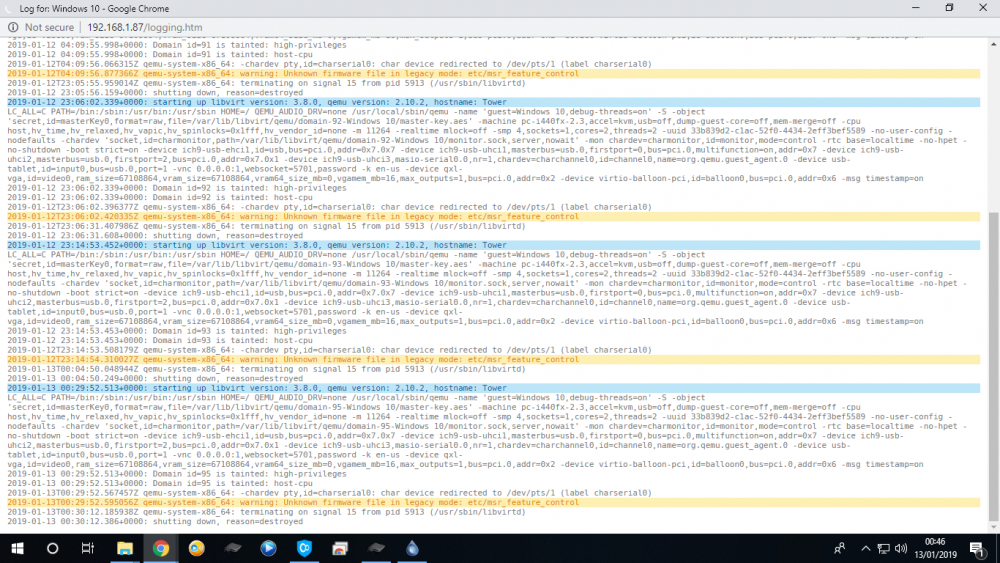The width and height of the screenshot is (1000, 563).
Task: Click the Not secure site info icon
Action: 13,27
